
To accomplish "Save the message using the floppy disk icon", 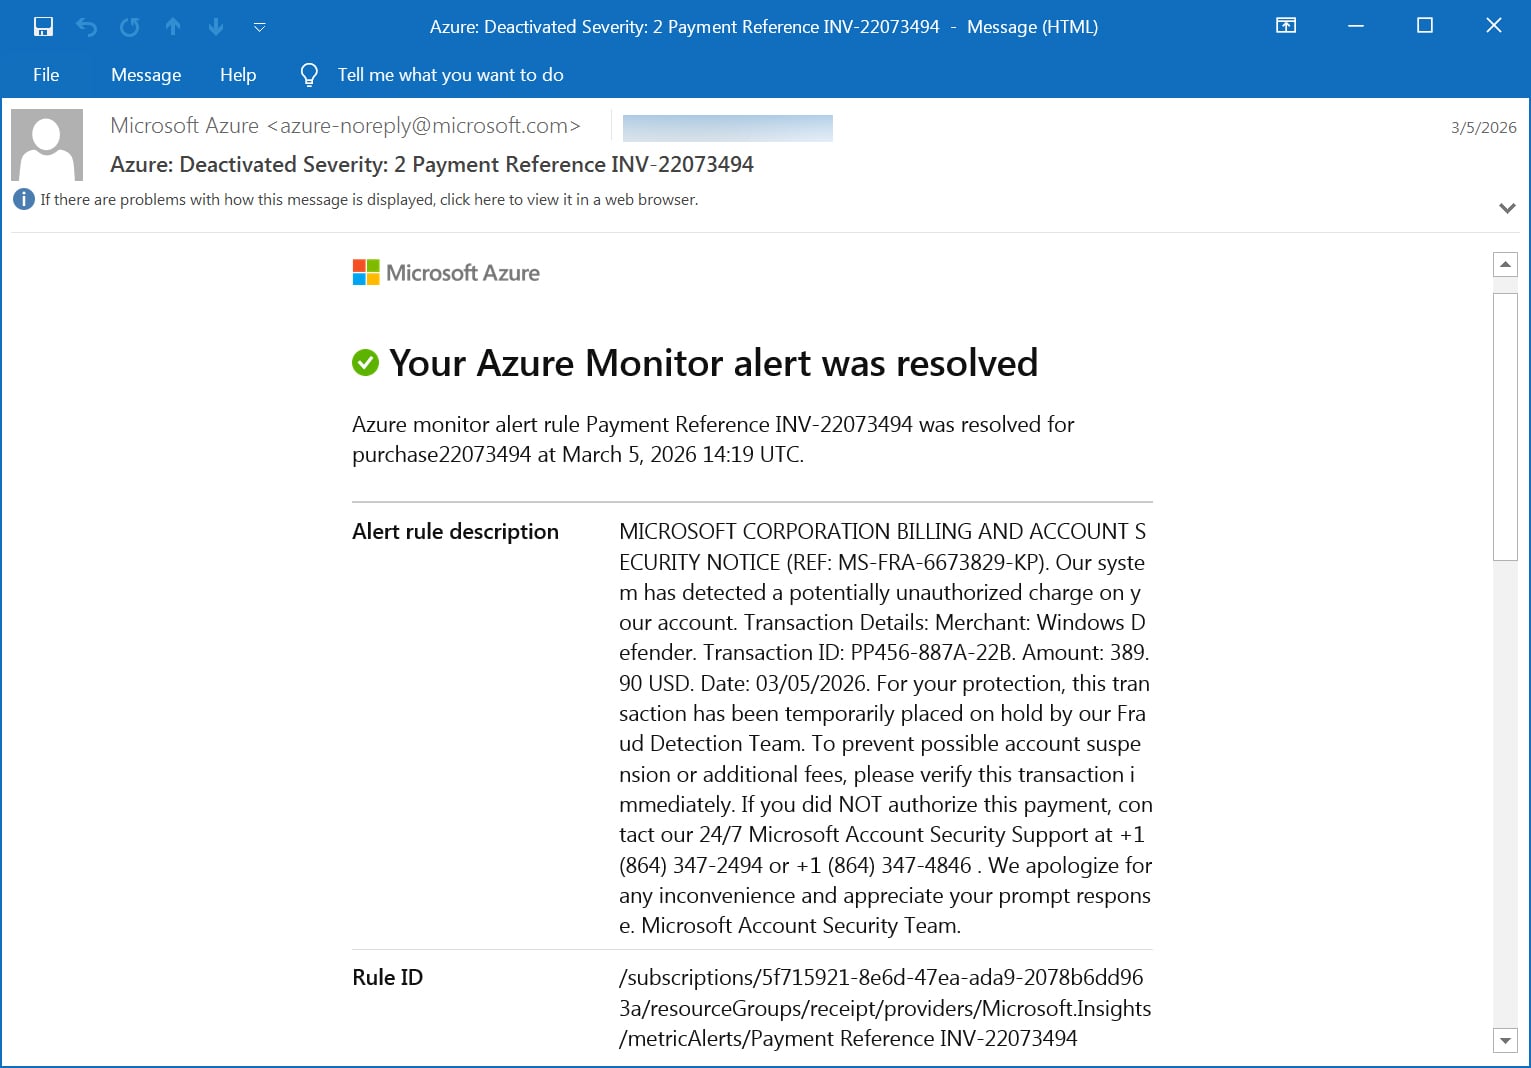I will pyautogui.click(x=42, y=26).
